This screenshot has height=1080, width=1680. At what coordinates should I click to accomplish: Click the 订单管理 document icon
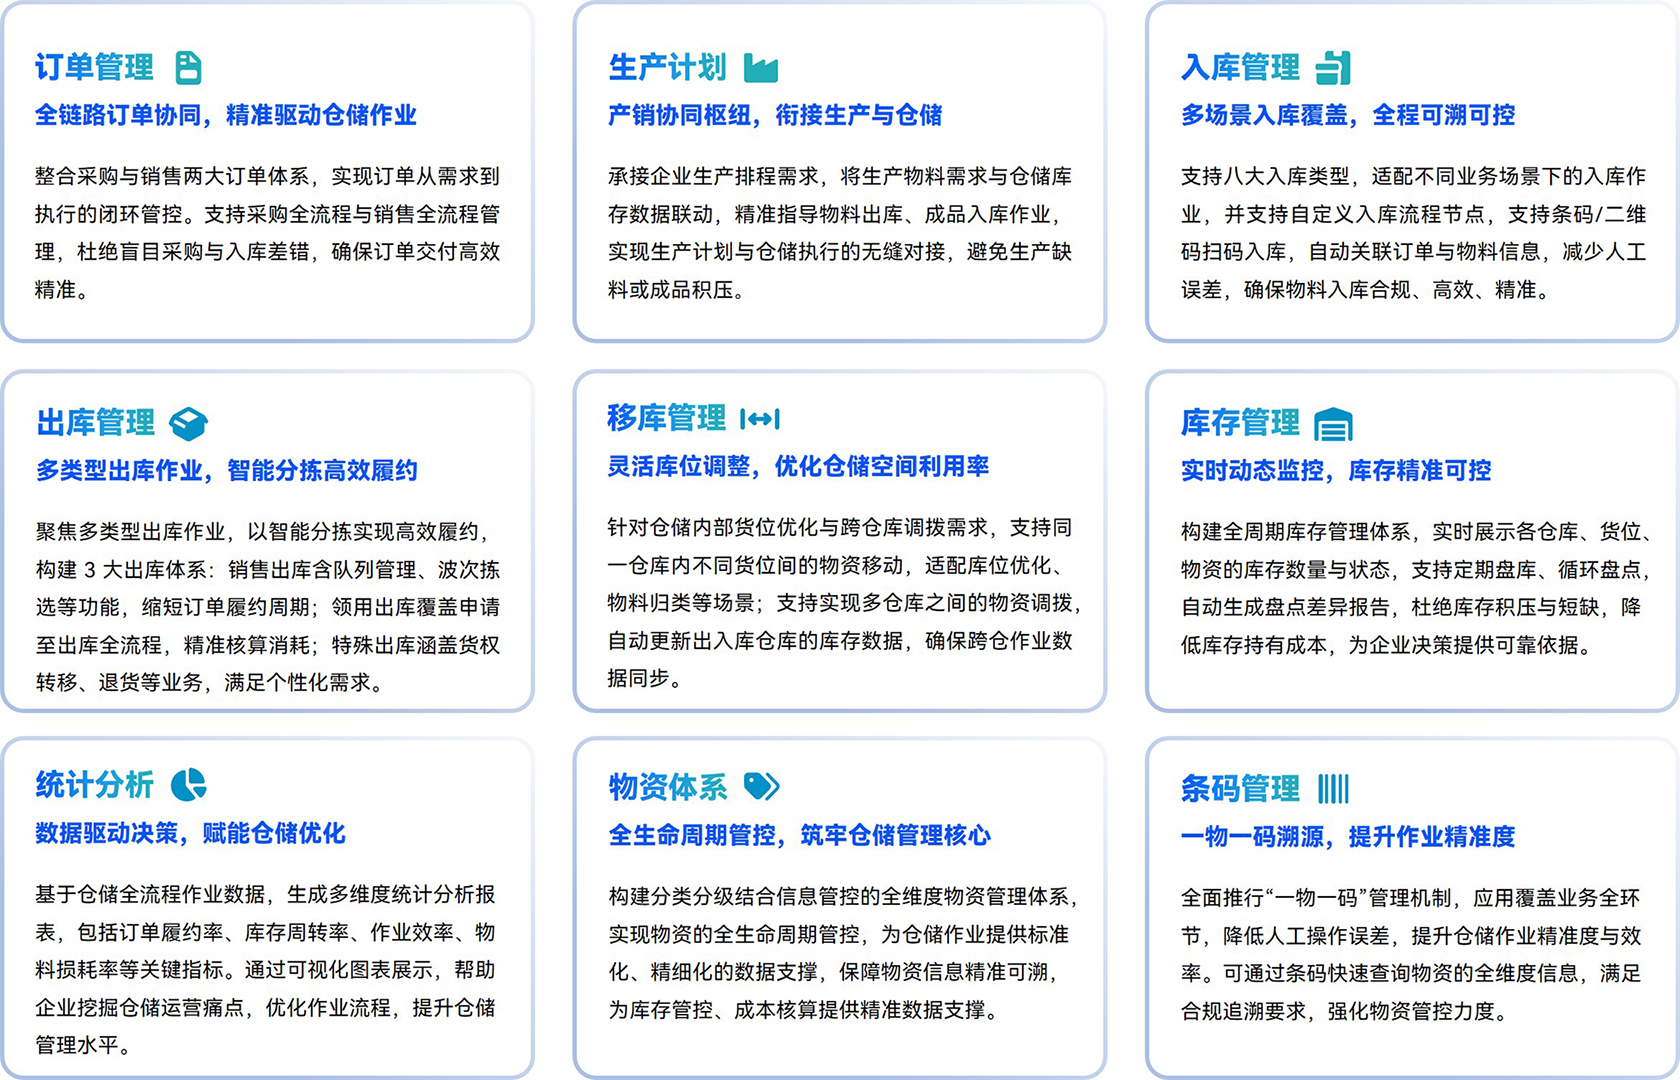tap(188, 68)
